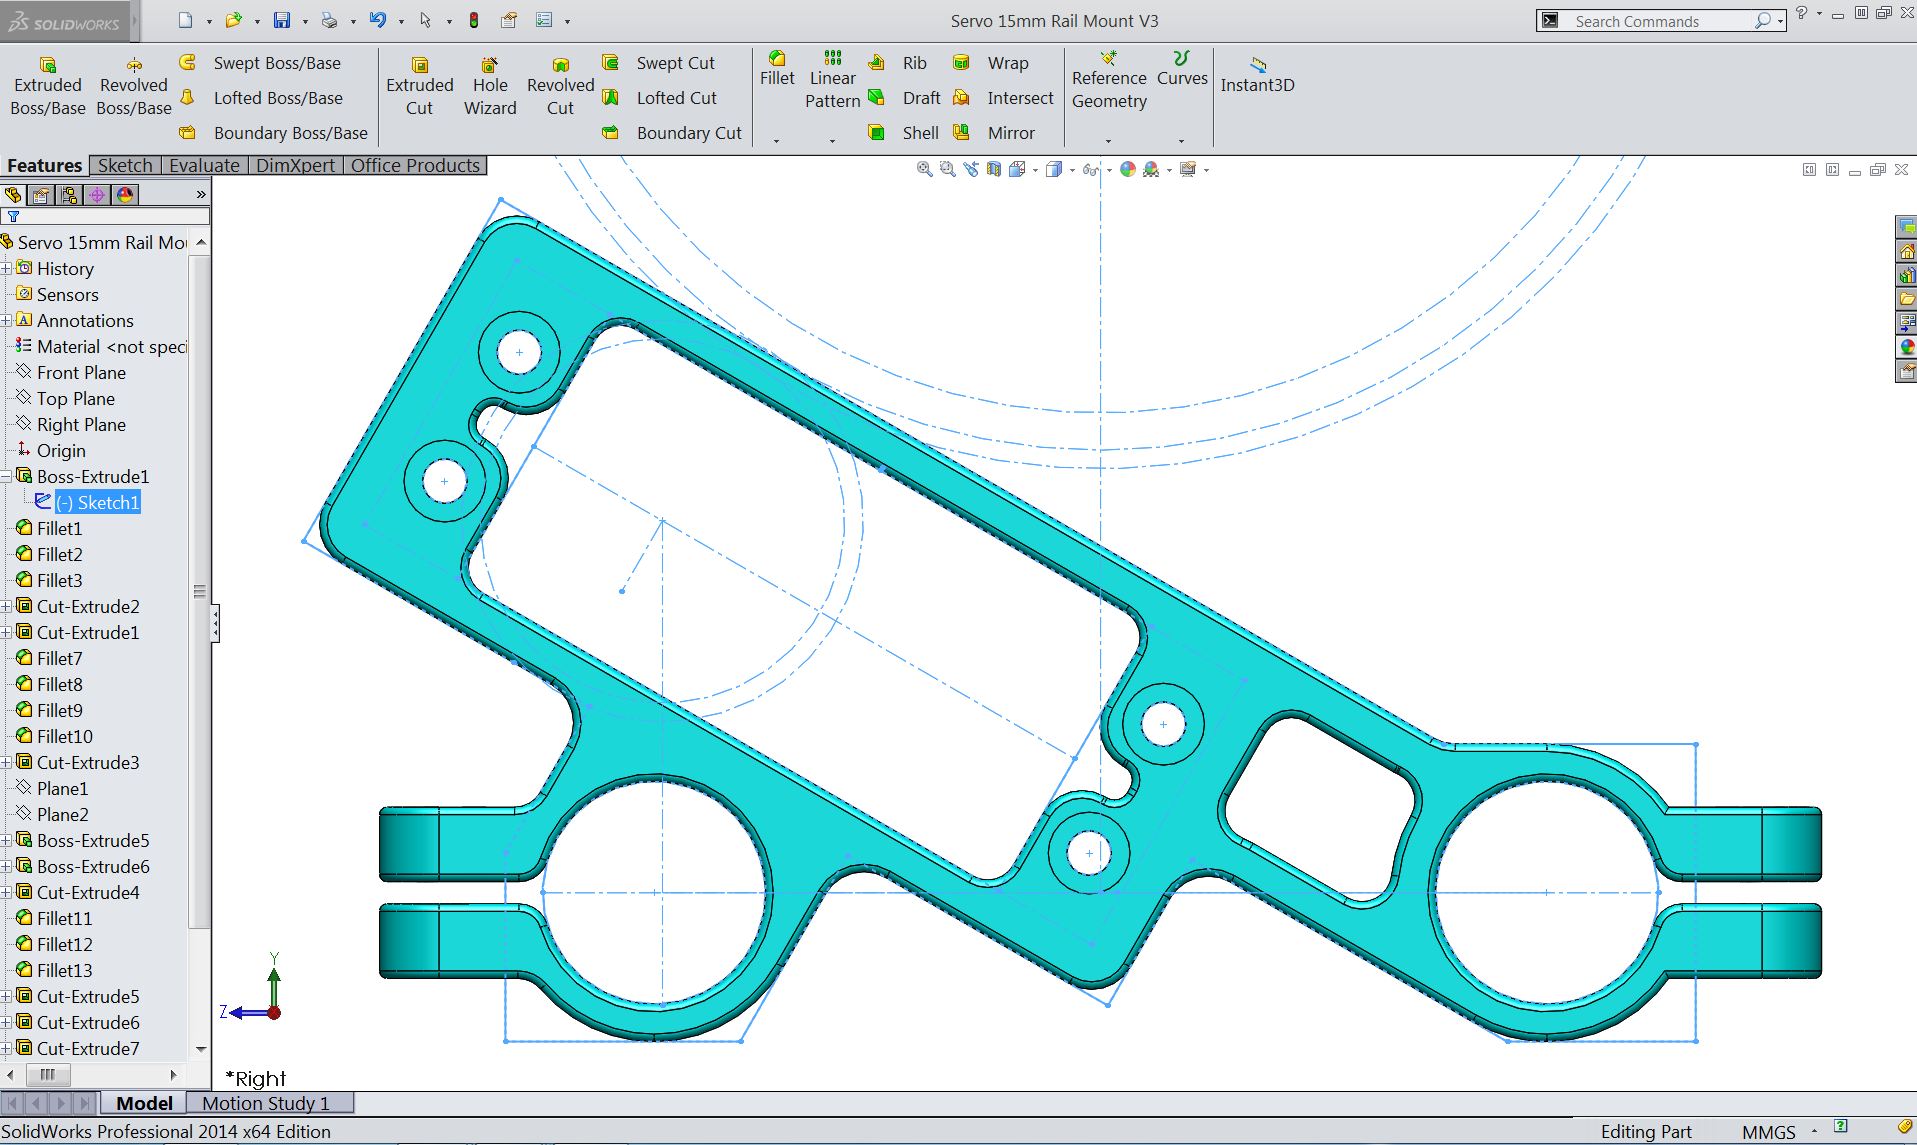This screenshot has height=1145, width=1917.
Task: Switch to the ConfigurationManager tab
Action: tap(69, 195)
